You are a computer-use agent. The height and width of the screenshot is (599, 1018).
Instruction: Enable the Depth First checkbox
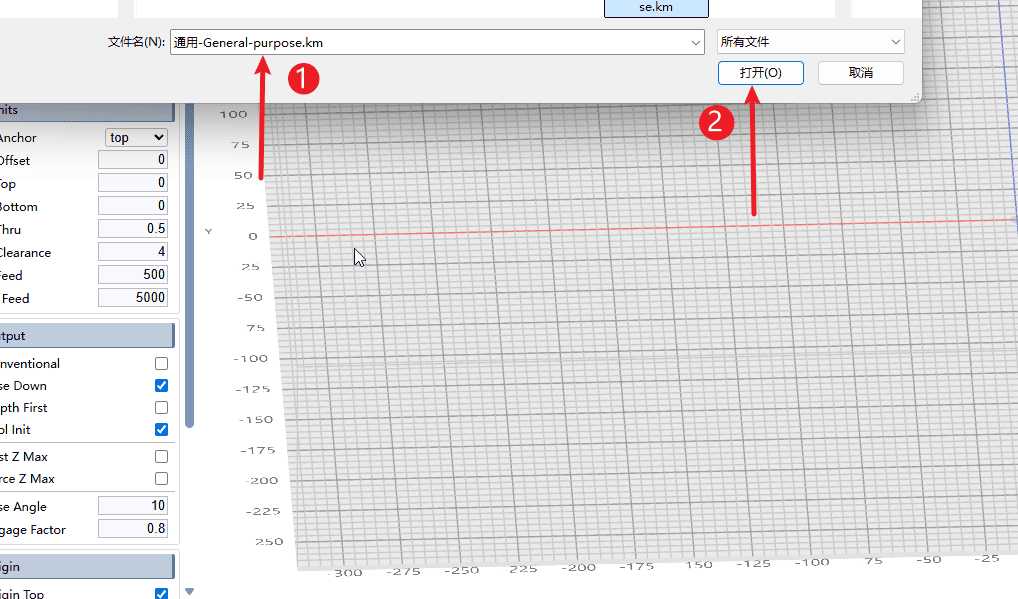pos(161,408)
